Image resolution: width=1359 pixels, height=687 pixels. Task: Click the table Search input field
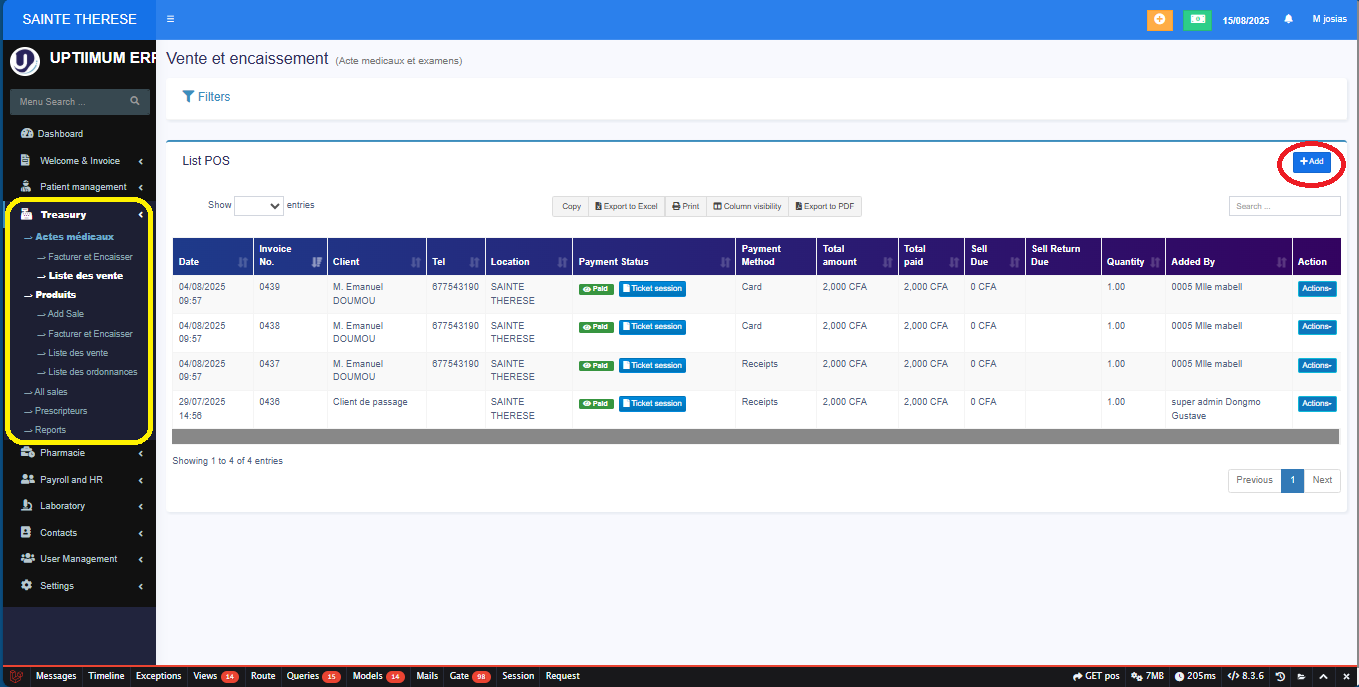pos(1284,206)
